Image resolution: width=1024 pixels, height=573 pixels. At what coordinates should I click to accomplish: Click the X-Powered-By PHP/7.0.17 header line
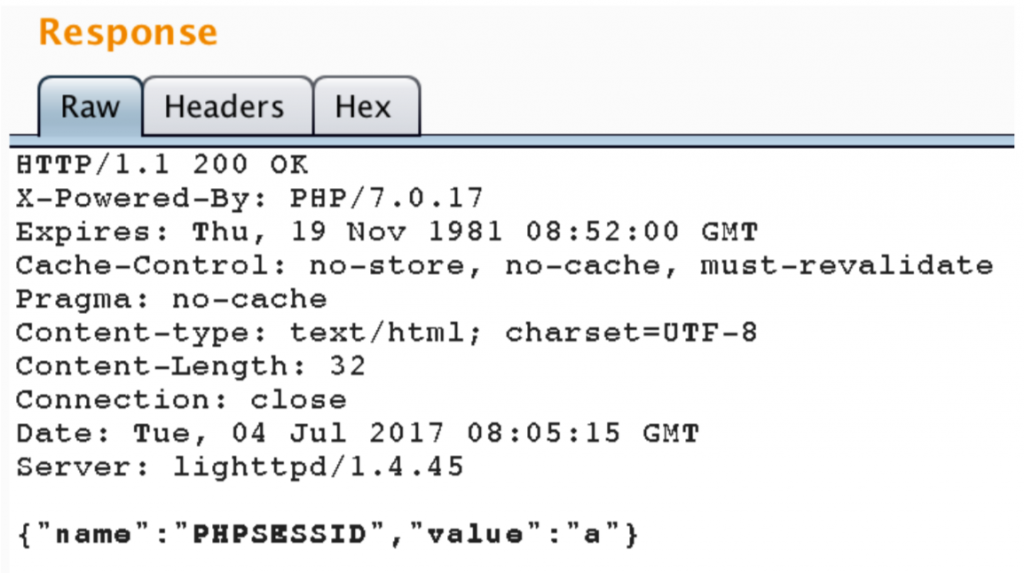pos(249,198)
